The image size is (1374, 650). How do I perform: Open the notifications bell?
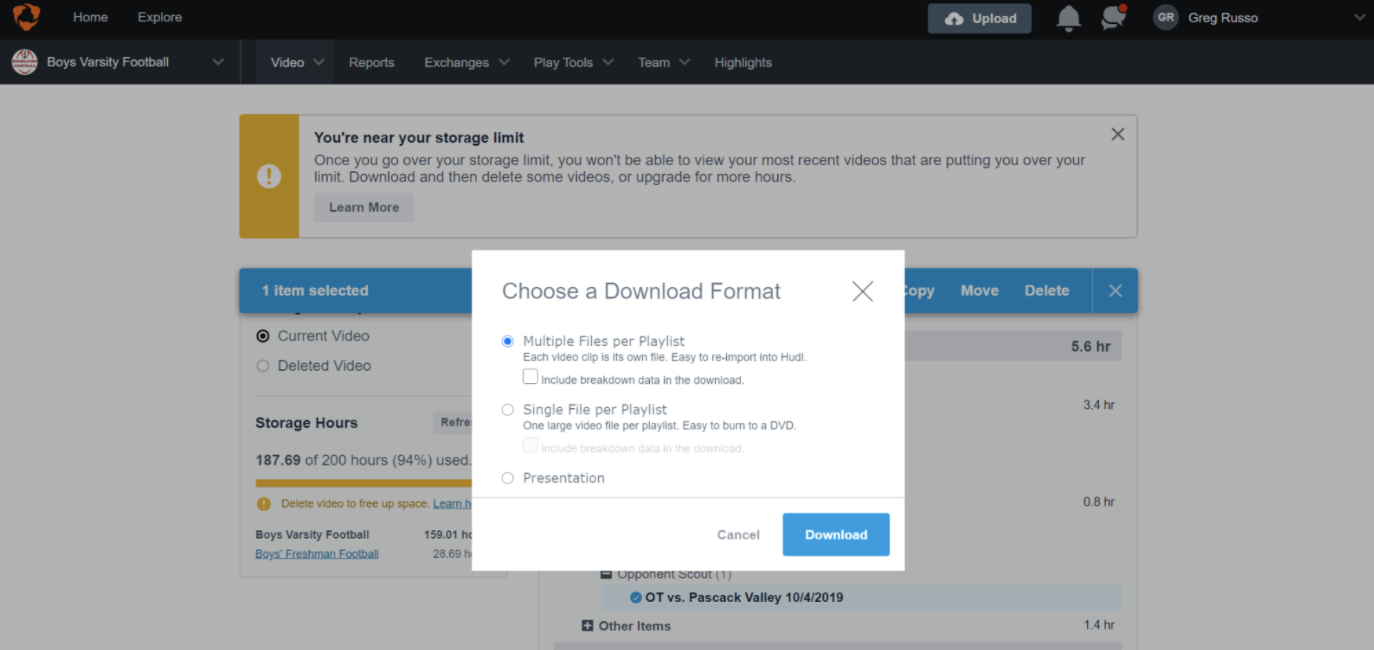[1069, 18]
